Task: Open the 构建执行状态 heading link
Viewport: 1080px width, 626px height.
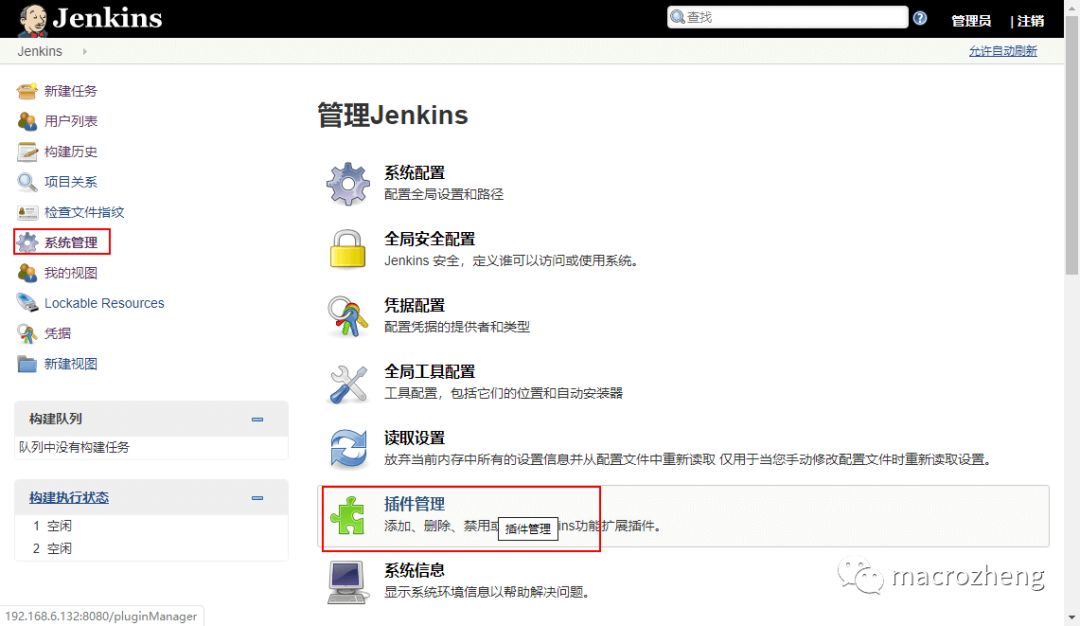Action: click(69, 498)
